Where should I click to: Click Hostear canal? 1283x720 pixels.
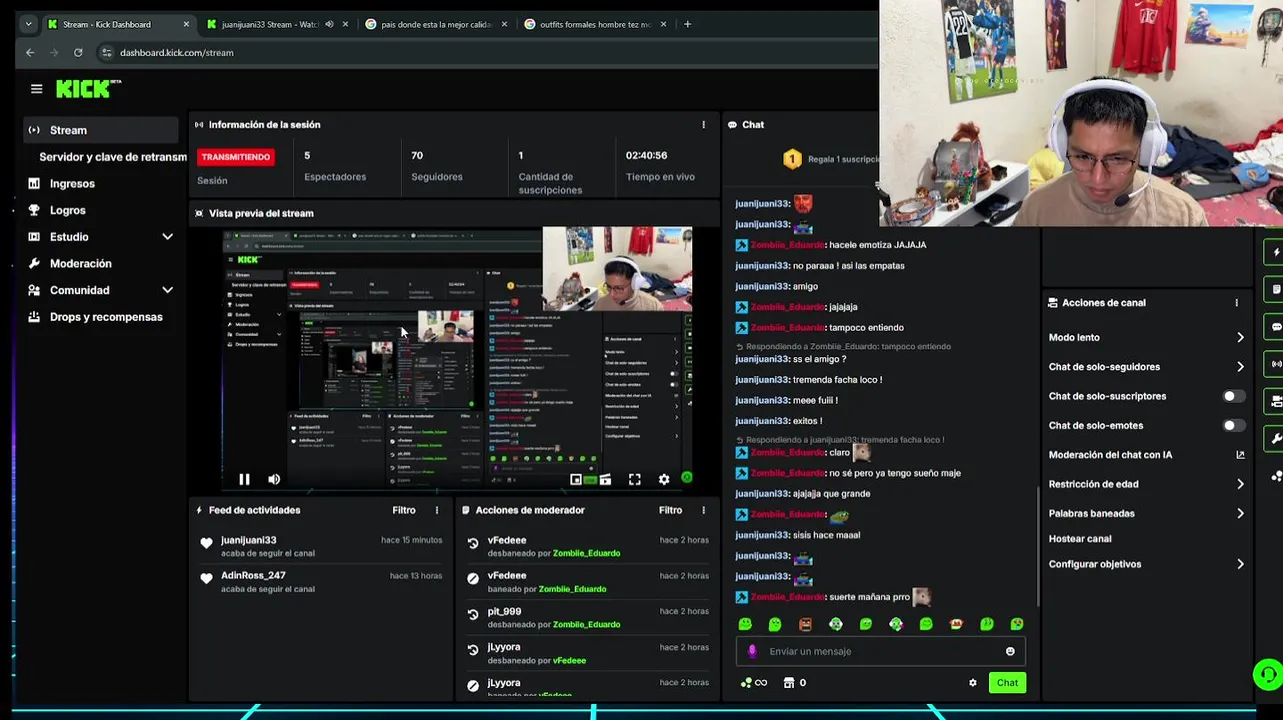pyautogui.click(x=1080, y=539)
